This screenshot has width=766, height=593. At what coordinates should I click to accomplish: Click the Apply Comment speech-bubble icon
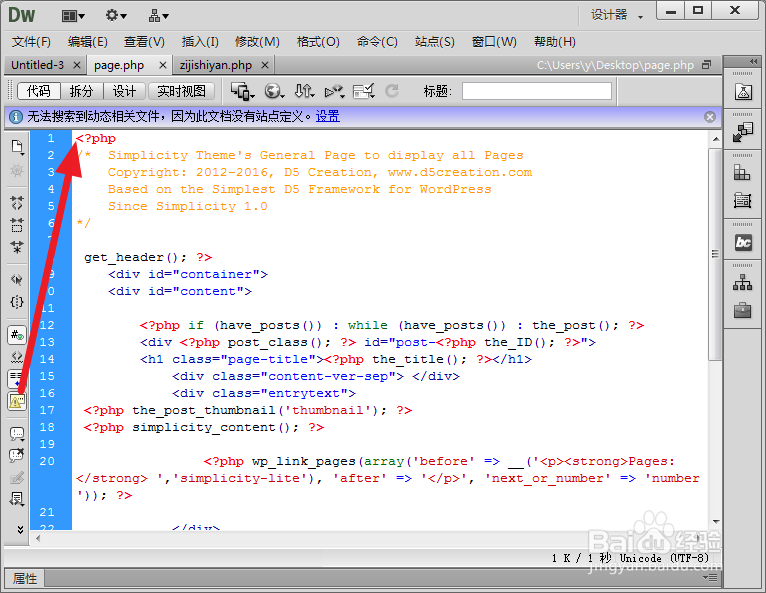(x=17, y=433)
